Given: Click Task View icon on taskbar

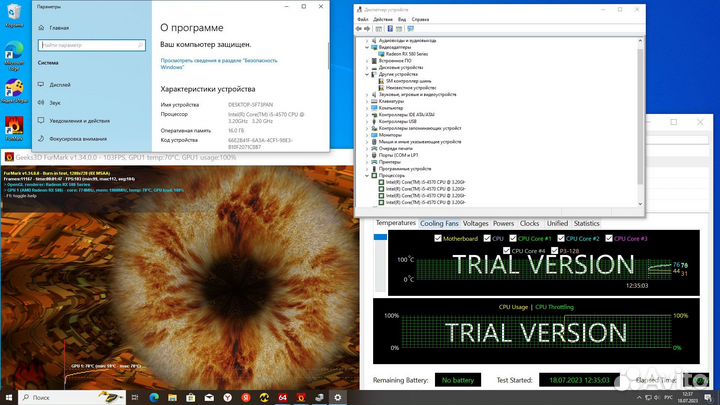Looking at the screenshot, I should pos(135,398).
